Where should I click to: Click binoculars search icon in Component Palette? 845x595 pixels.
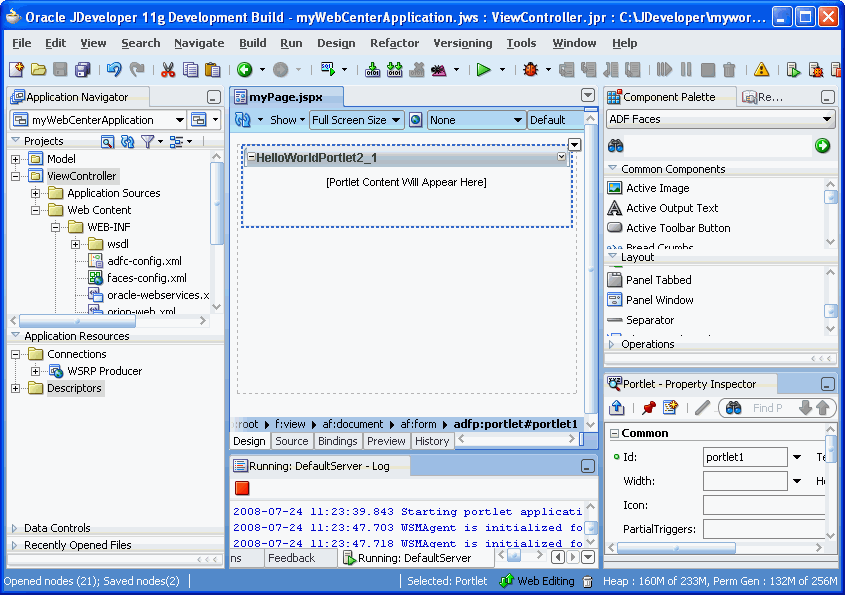click(x=615, y=146)
